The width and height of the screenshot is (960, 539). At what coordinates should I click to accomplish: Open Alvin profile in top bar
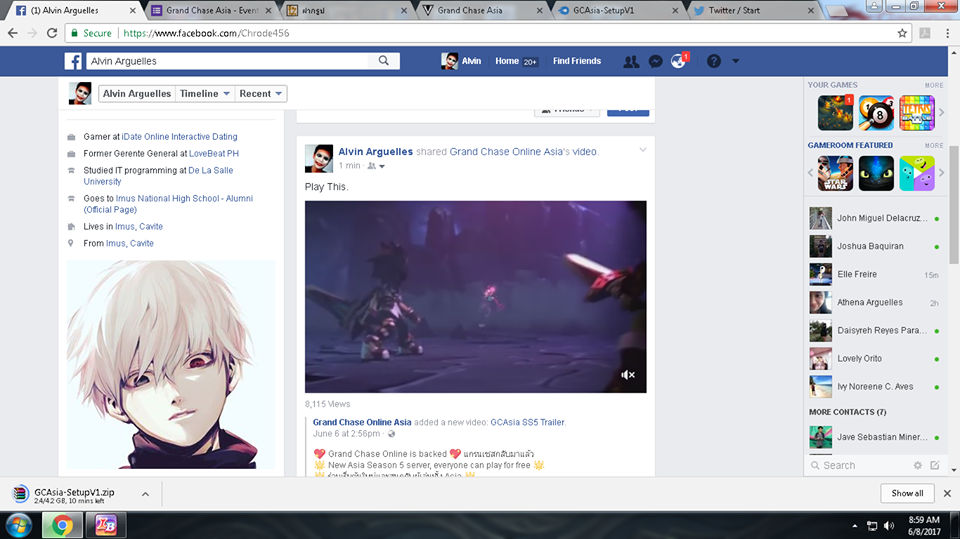(461, 61)
